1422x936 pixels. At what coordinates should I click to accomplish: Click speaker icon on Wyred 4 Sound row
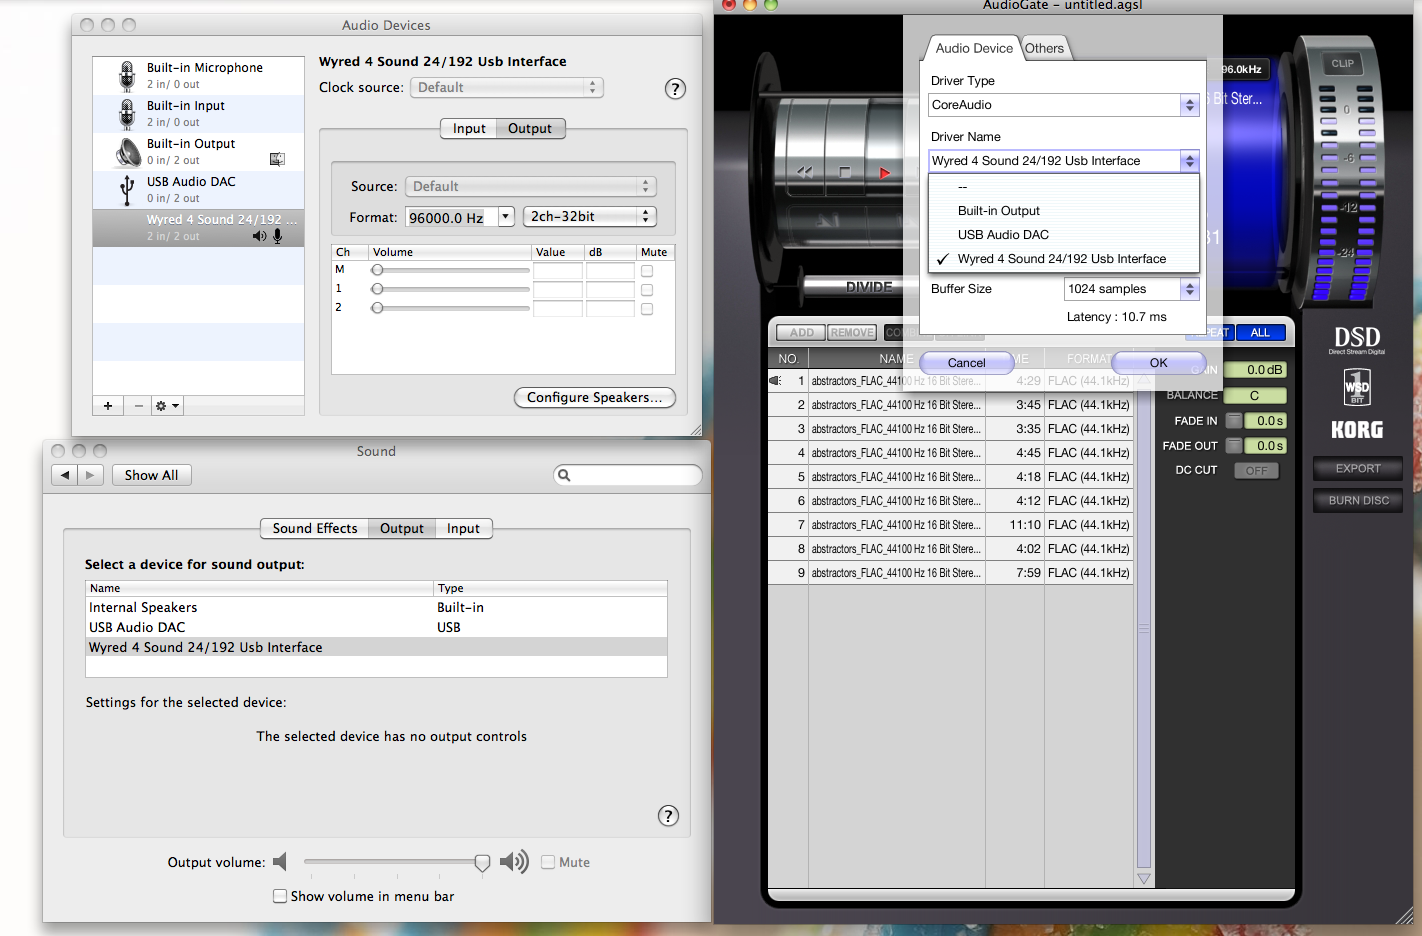[x=260, y=236]
